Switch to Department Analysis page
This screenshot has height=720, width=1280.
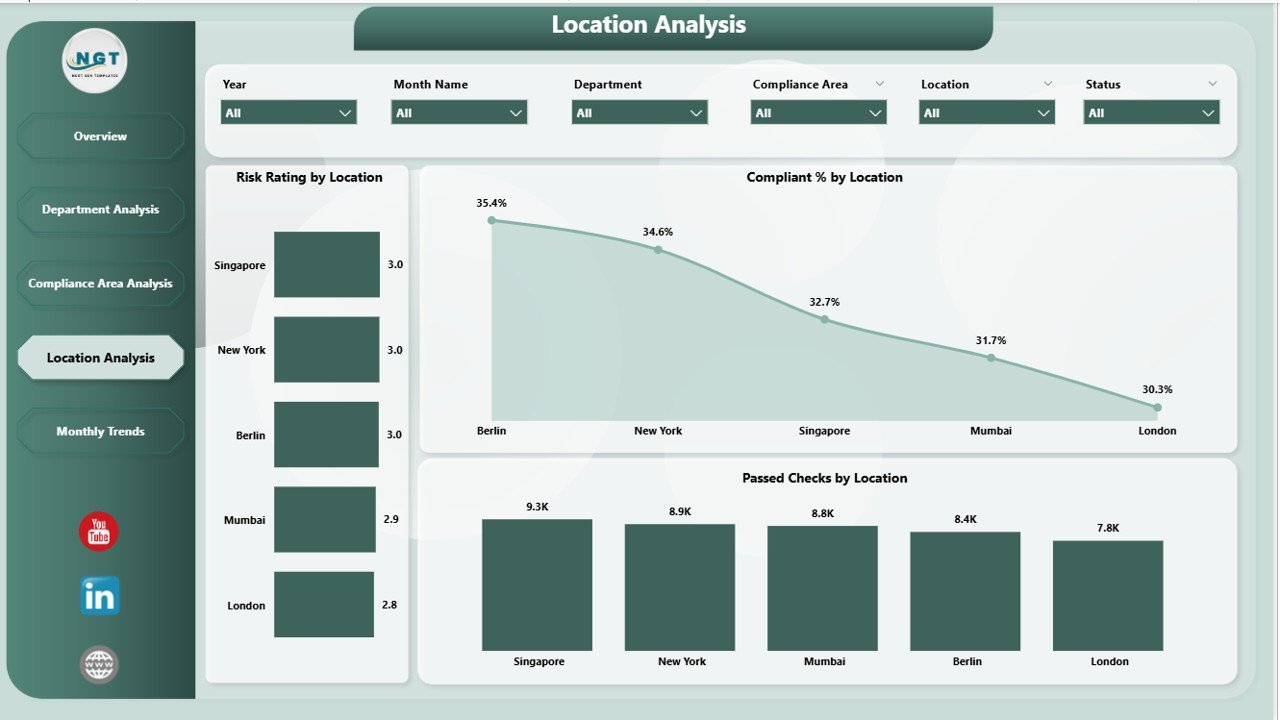click(x=100, y=210)
